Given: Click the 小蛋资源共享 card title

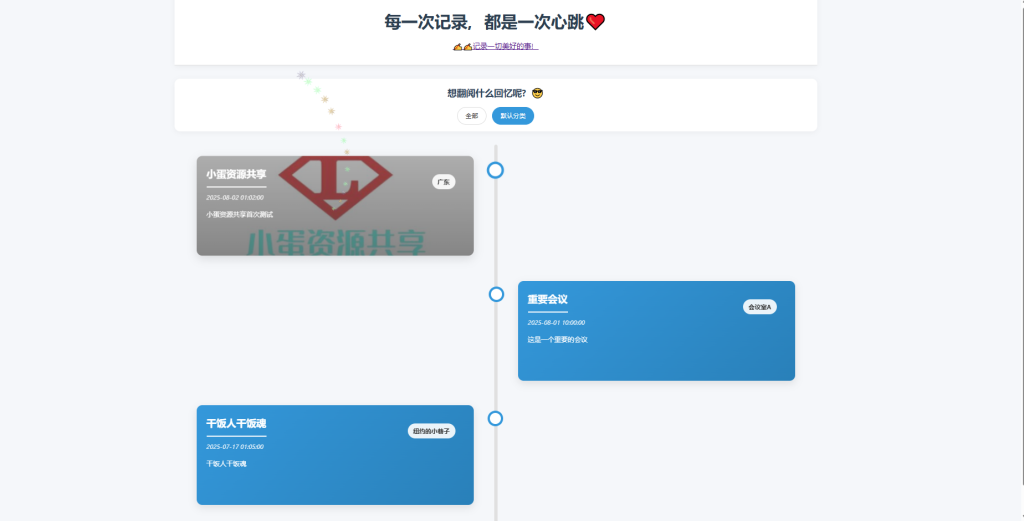Looking at the screenshot, I should pos(236,174).
